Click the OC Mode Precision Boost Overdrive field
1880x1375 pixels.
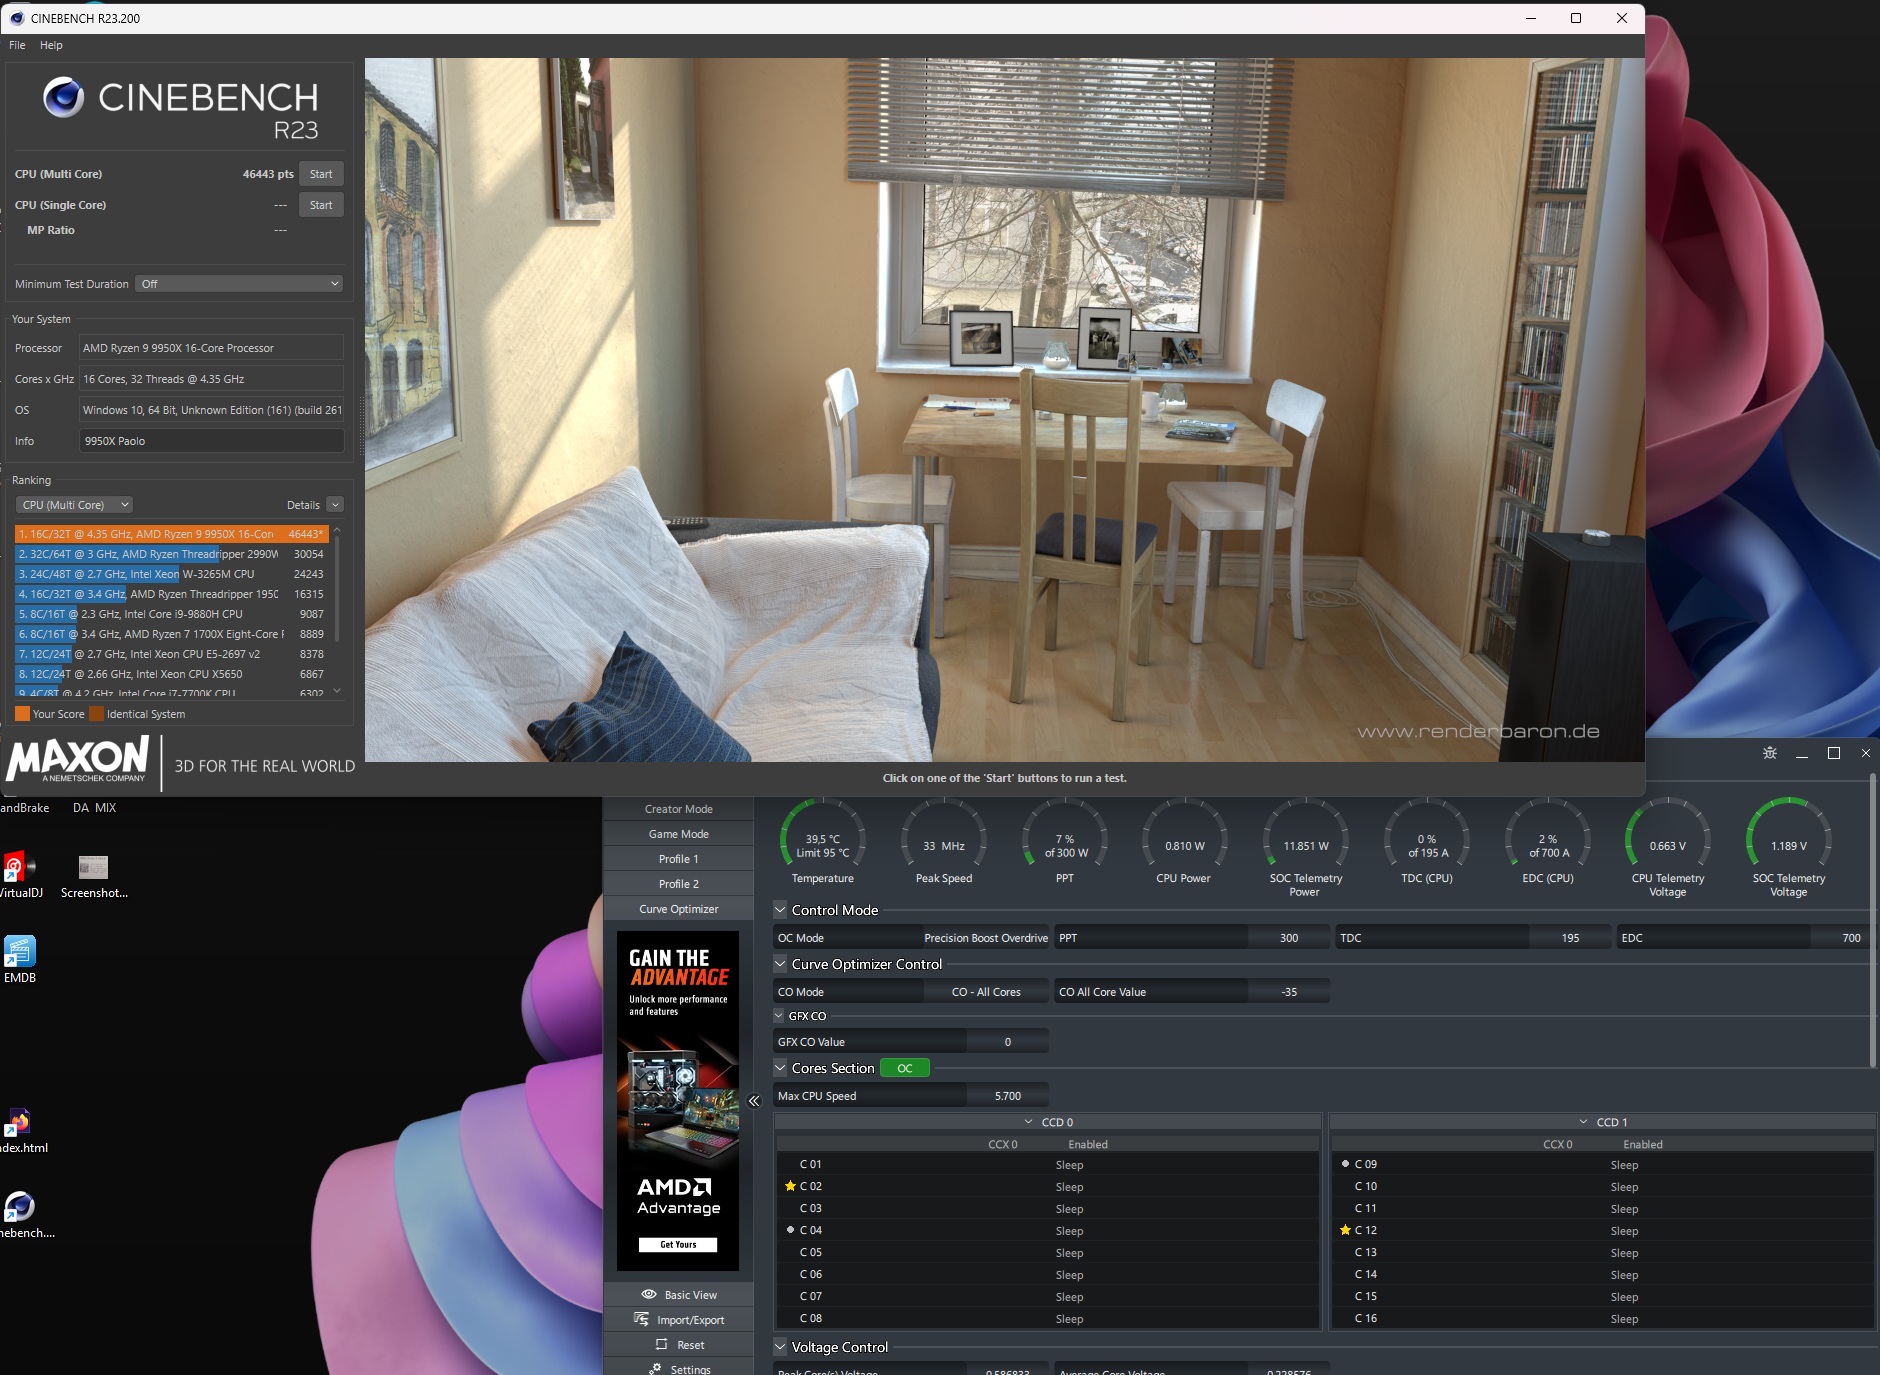pyautogui.click(x=911, y=938)
